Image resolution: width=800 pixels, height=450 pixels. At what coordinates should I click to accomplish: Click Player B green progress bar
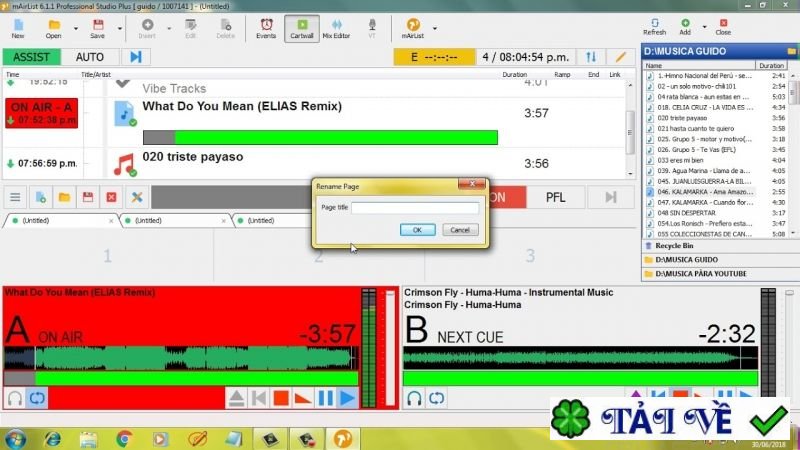(580, 379)
